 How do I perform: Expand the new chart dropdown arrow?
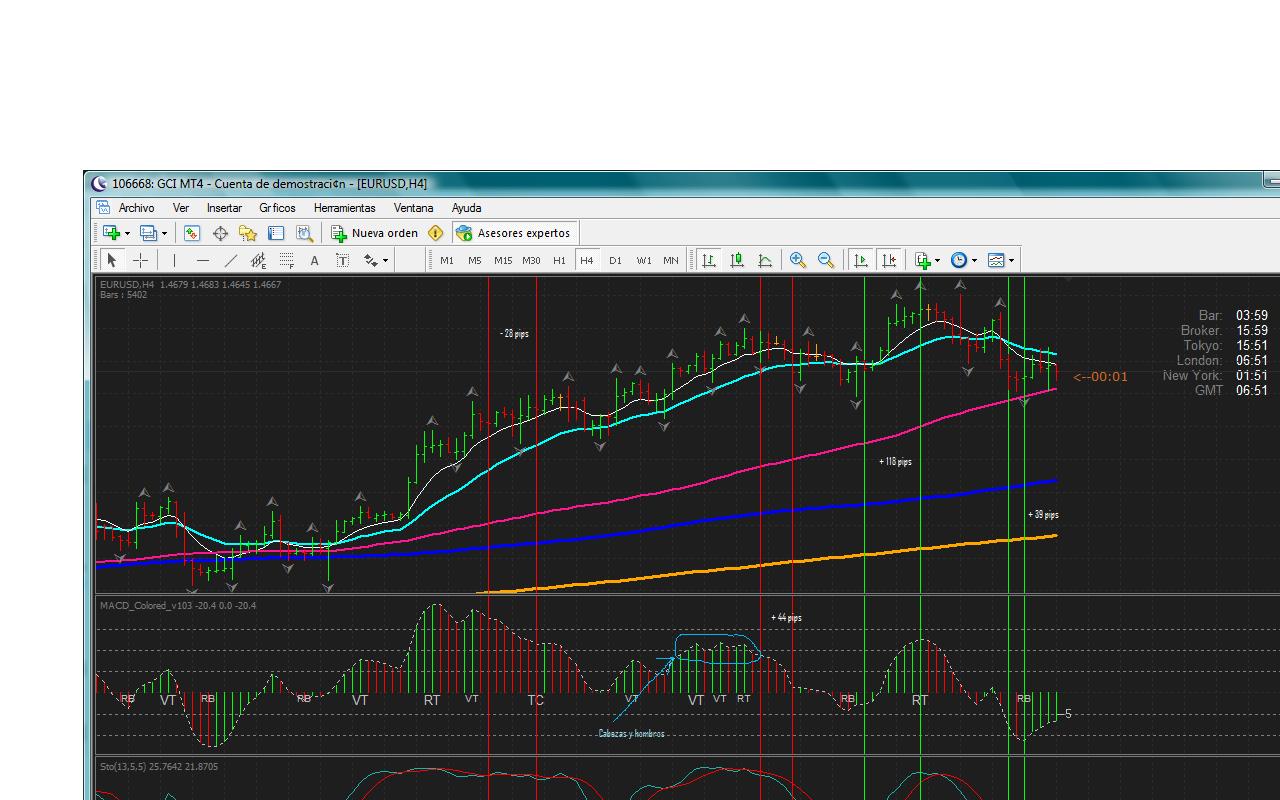pos(127,233)
